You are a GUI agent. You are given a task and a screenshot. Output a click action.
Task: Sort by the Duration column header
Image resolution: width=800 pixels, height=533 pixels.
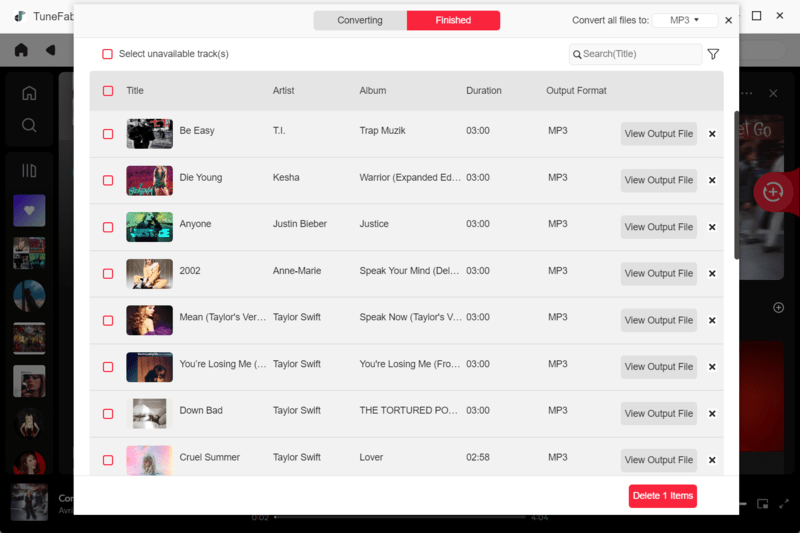pos(484,91)
